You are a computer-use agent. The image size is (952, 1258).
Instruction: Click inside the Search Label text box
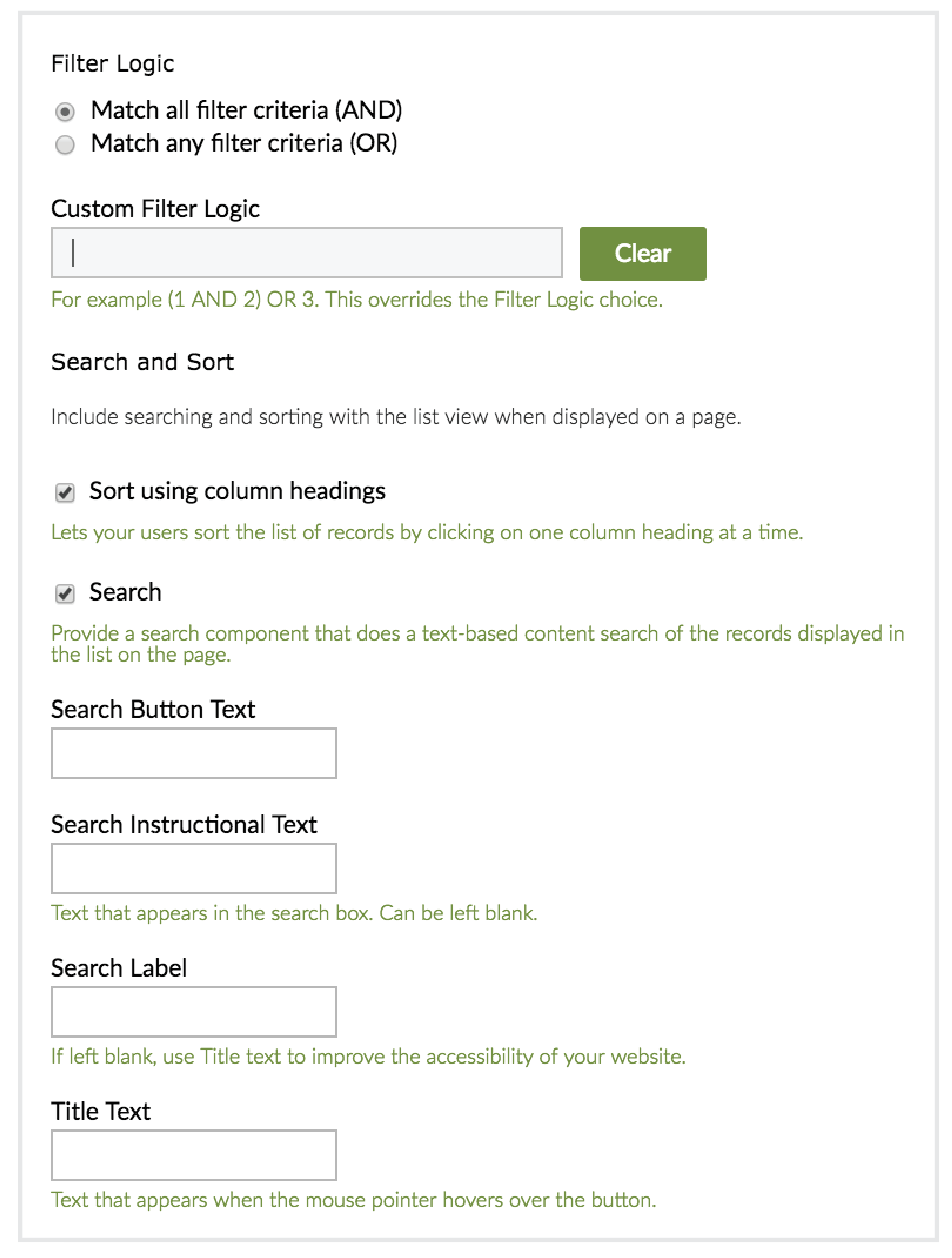tap(194, 1012)
